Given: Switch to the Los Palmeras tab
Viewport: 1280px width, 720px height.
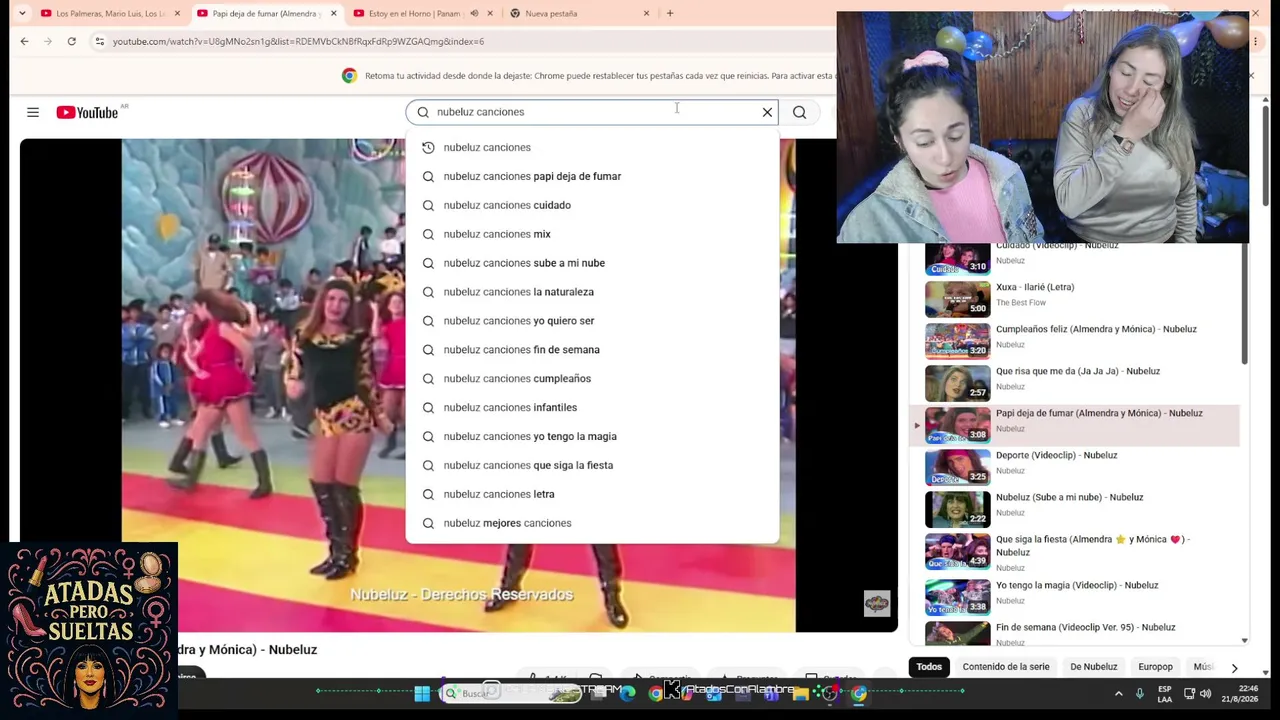Looking at the screenshot, I should 110,13.
